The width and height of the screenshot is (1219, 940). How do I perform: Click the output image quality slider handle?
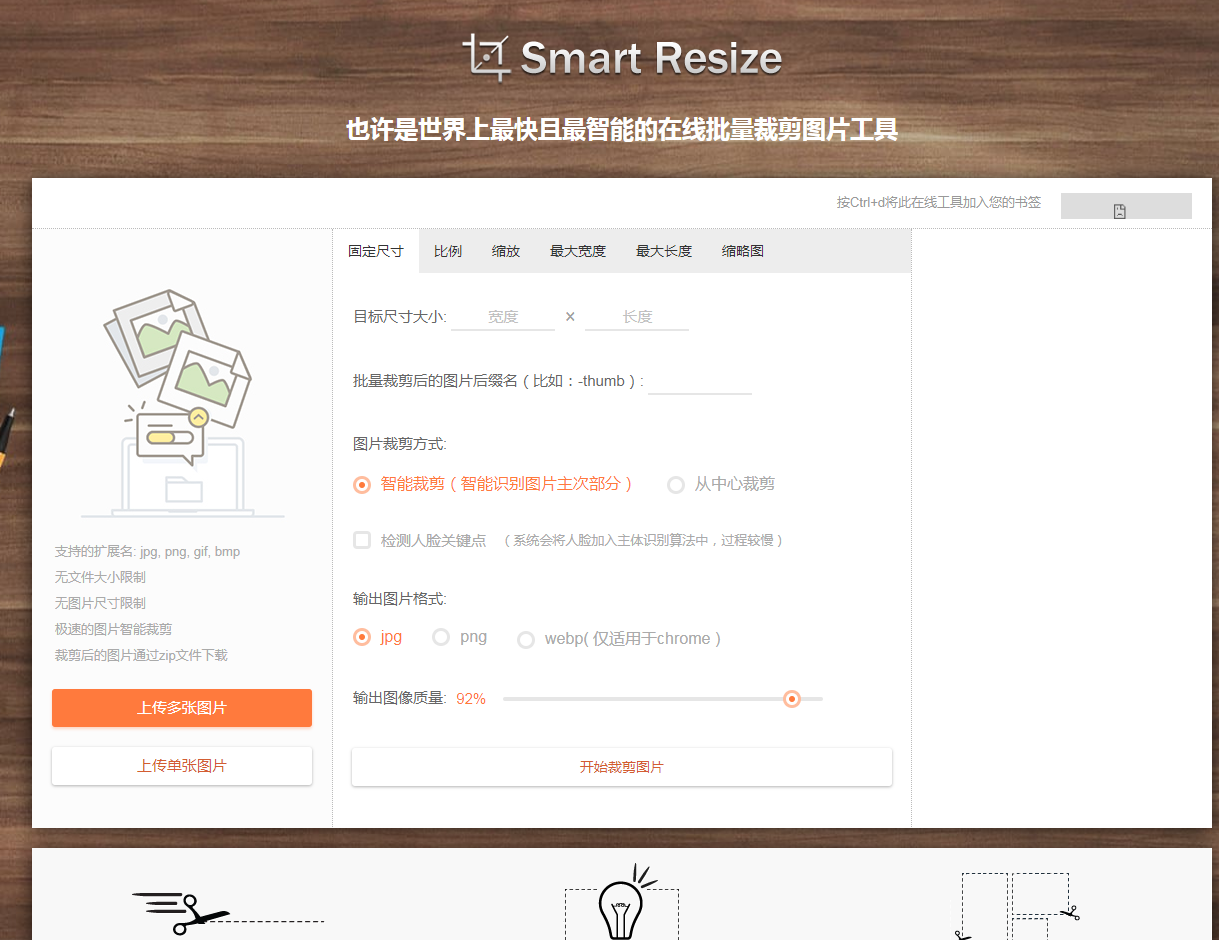pos(792,699)
